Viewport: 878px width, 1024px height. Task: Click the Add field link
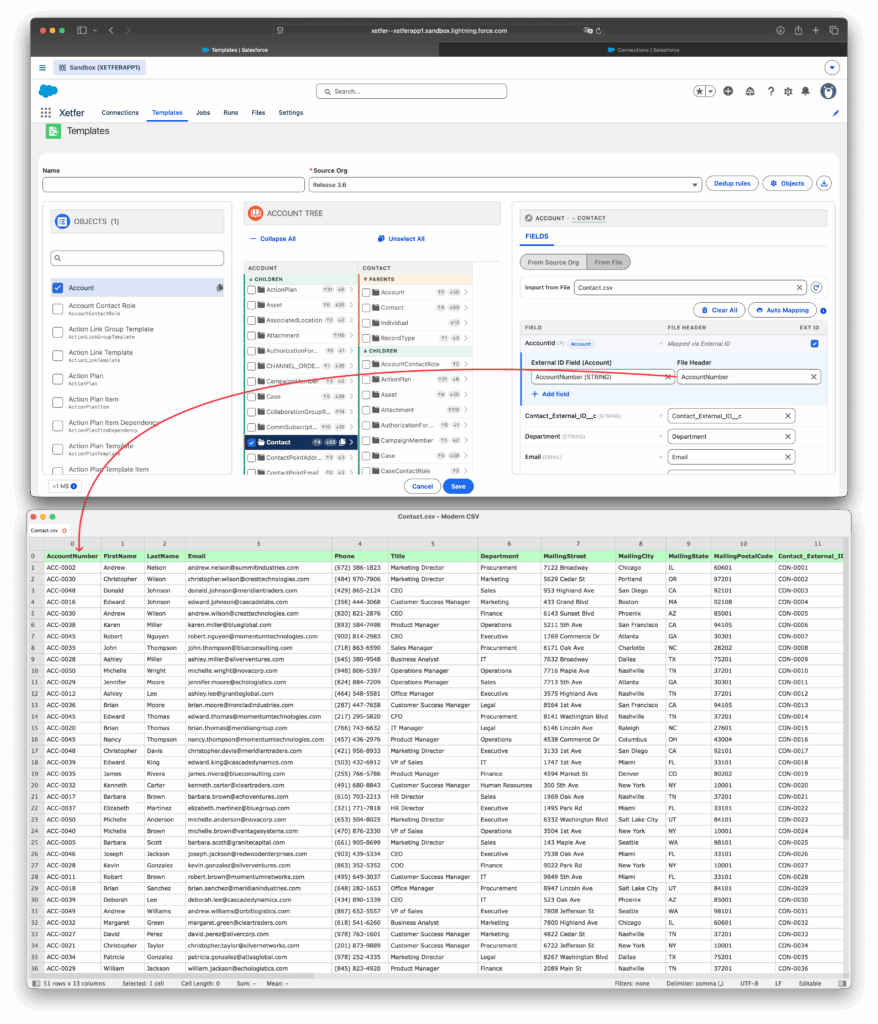[x=550, y=394]
